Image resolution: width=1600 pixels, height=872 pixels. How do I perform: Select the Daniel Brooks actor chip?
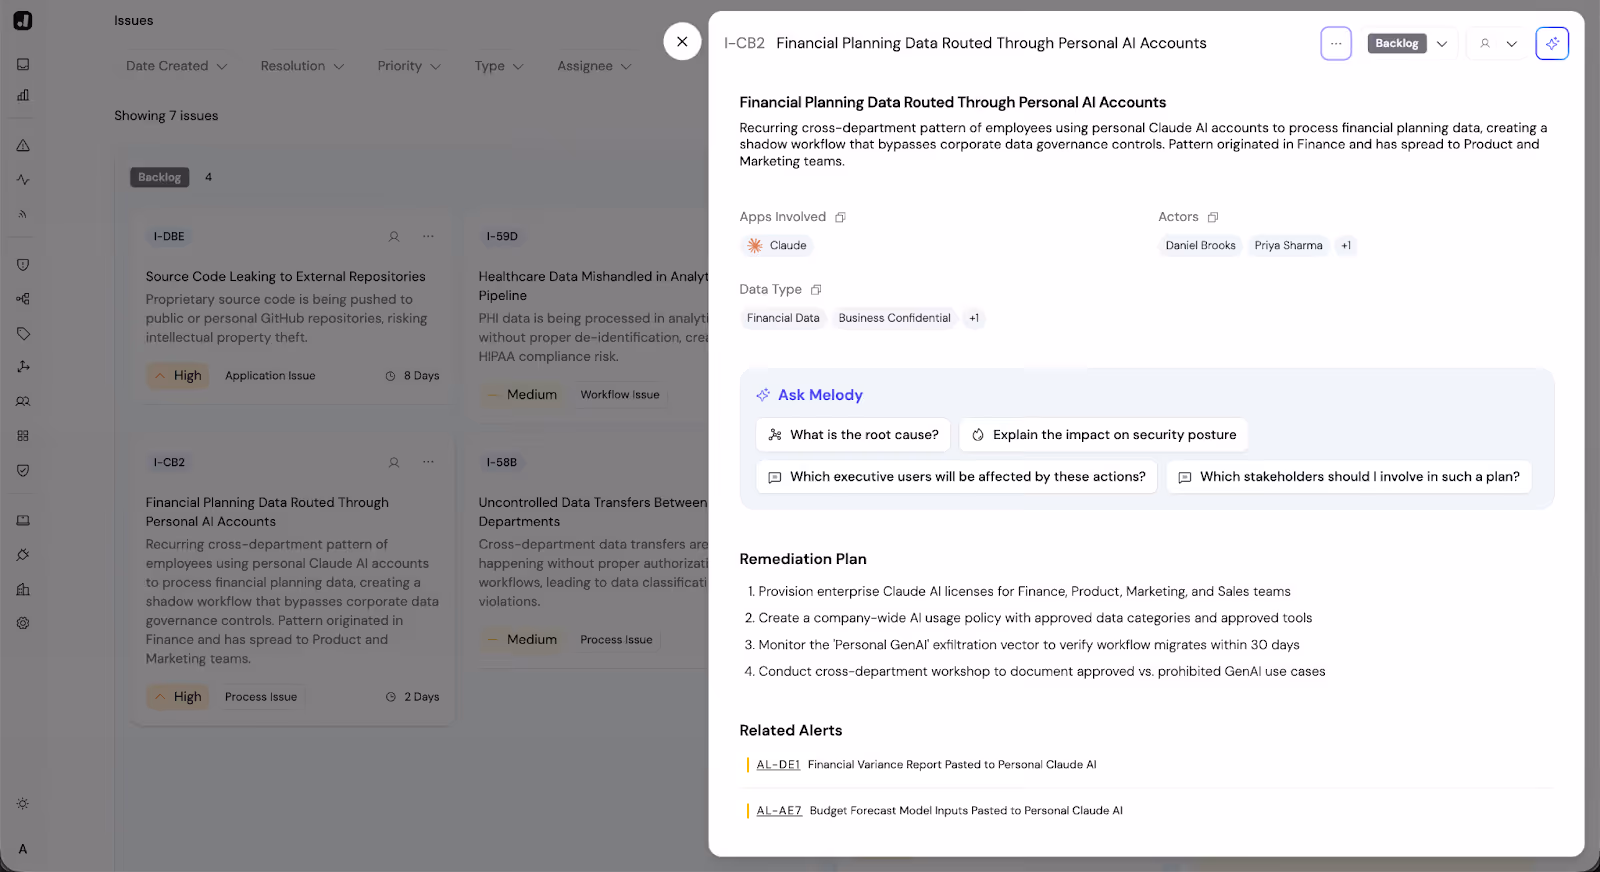(1200, 246)
